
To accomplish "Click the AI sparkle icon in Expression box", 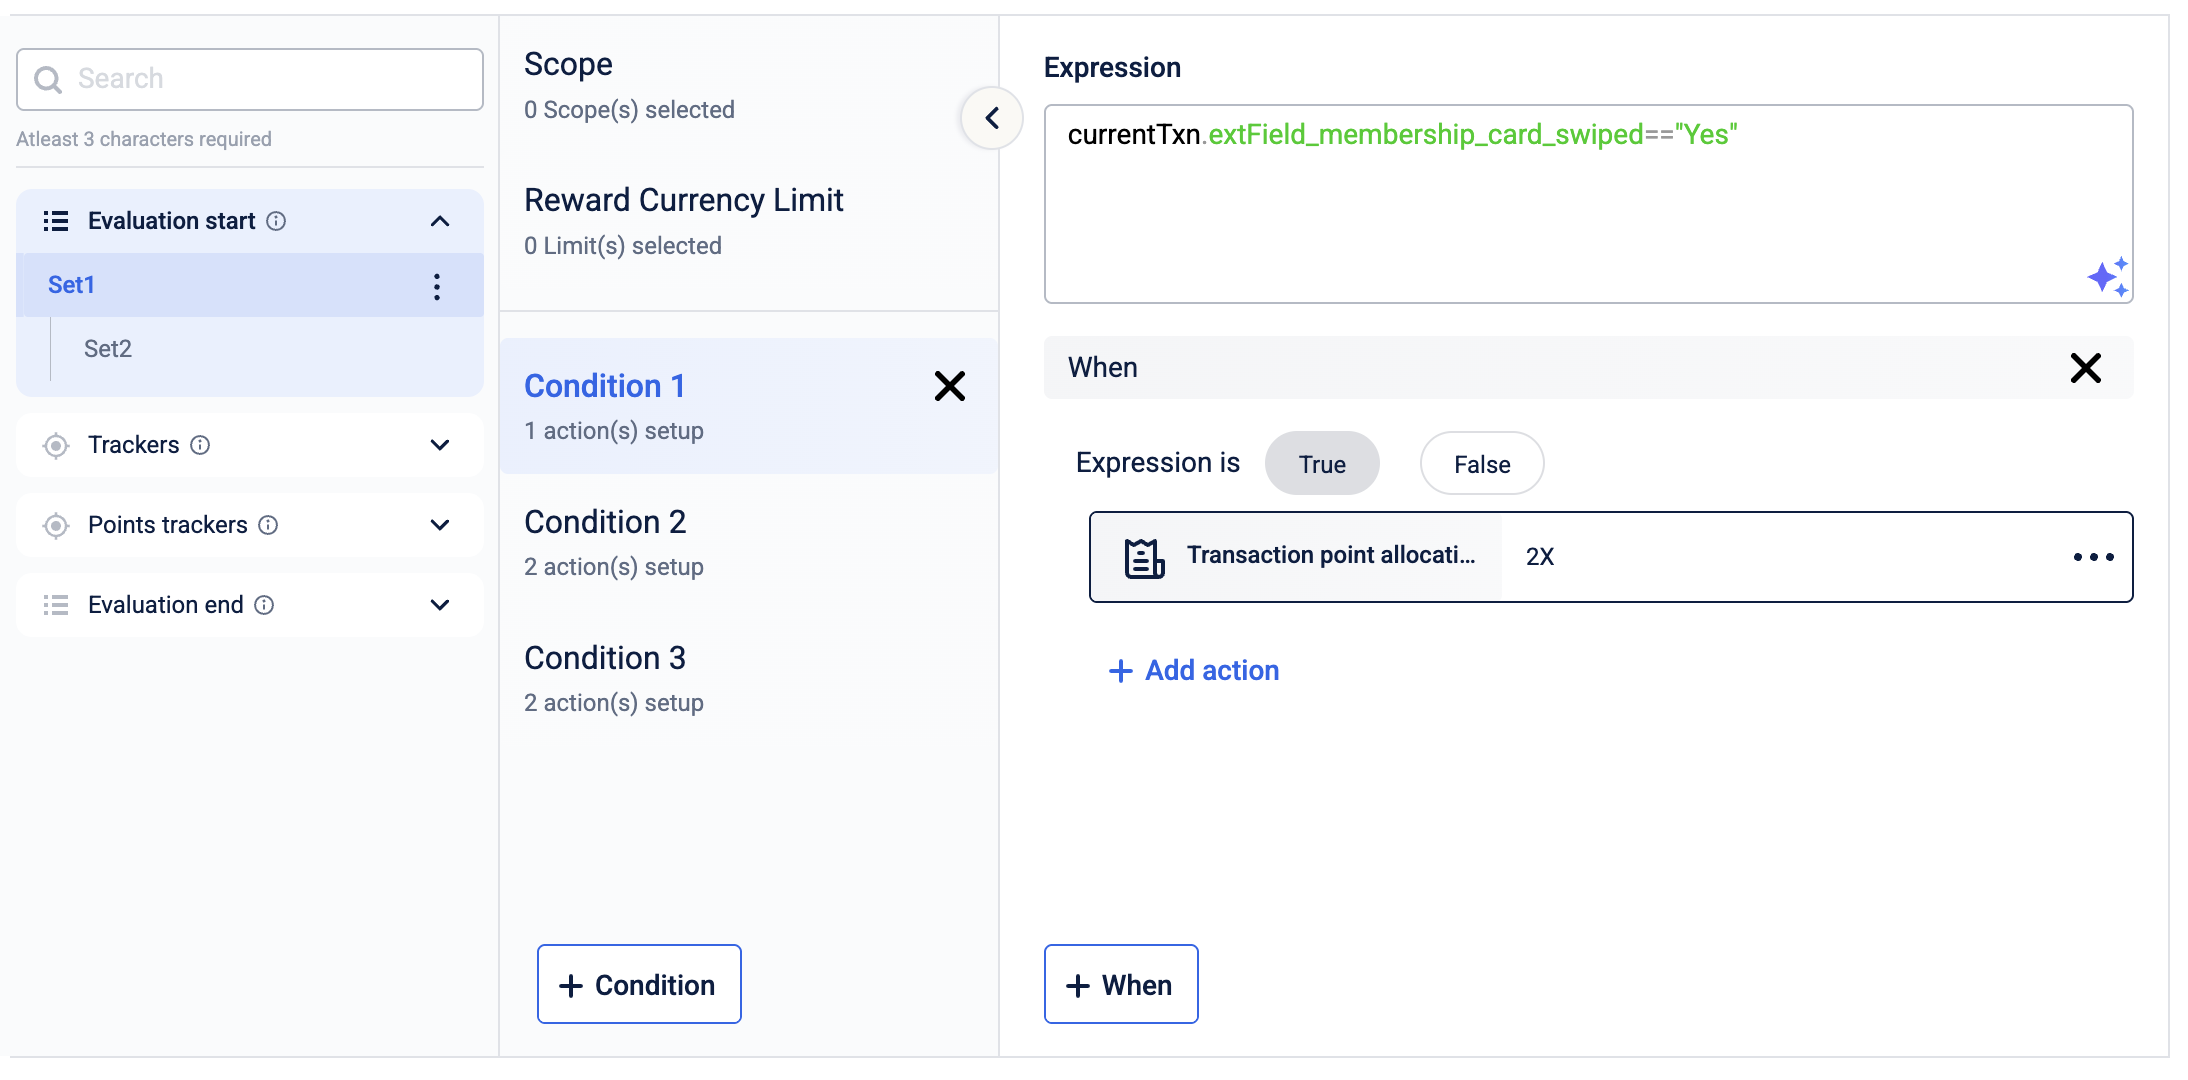I will point(2107,277).
